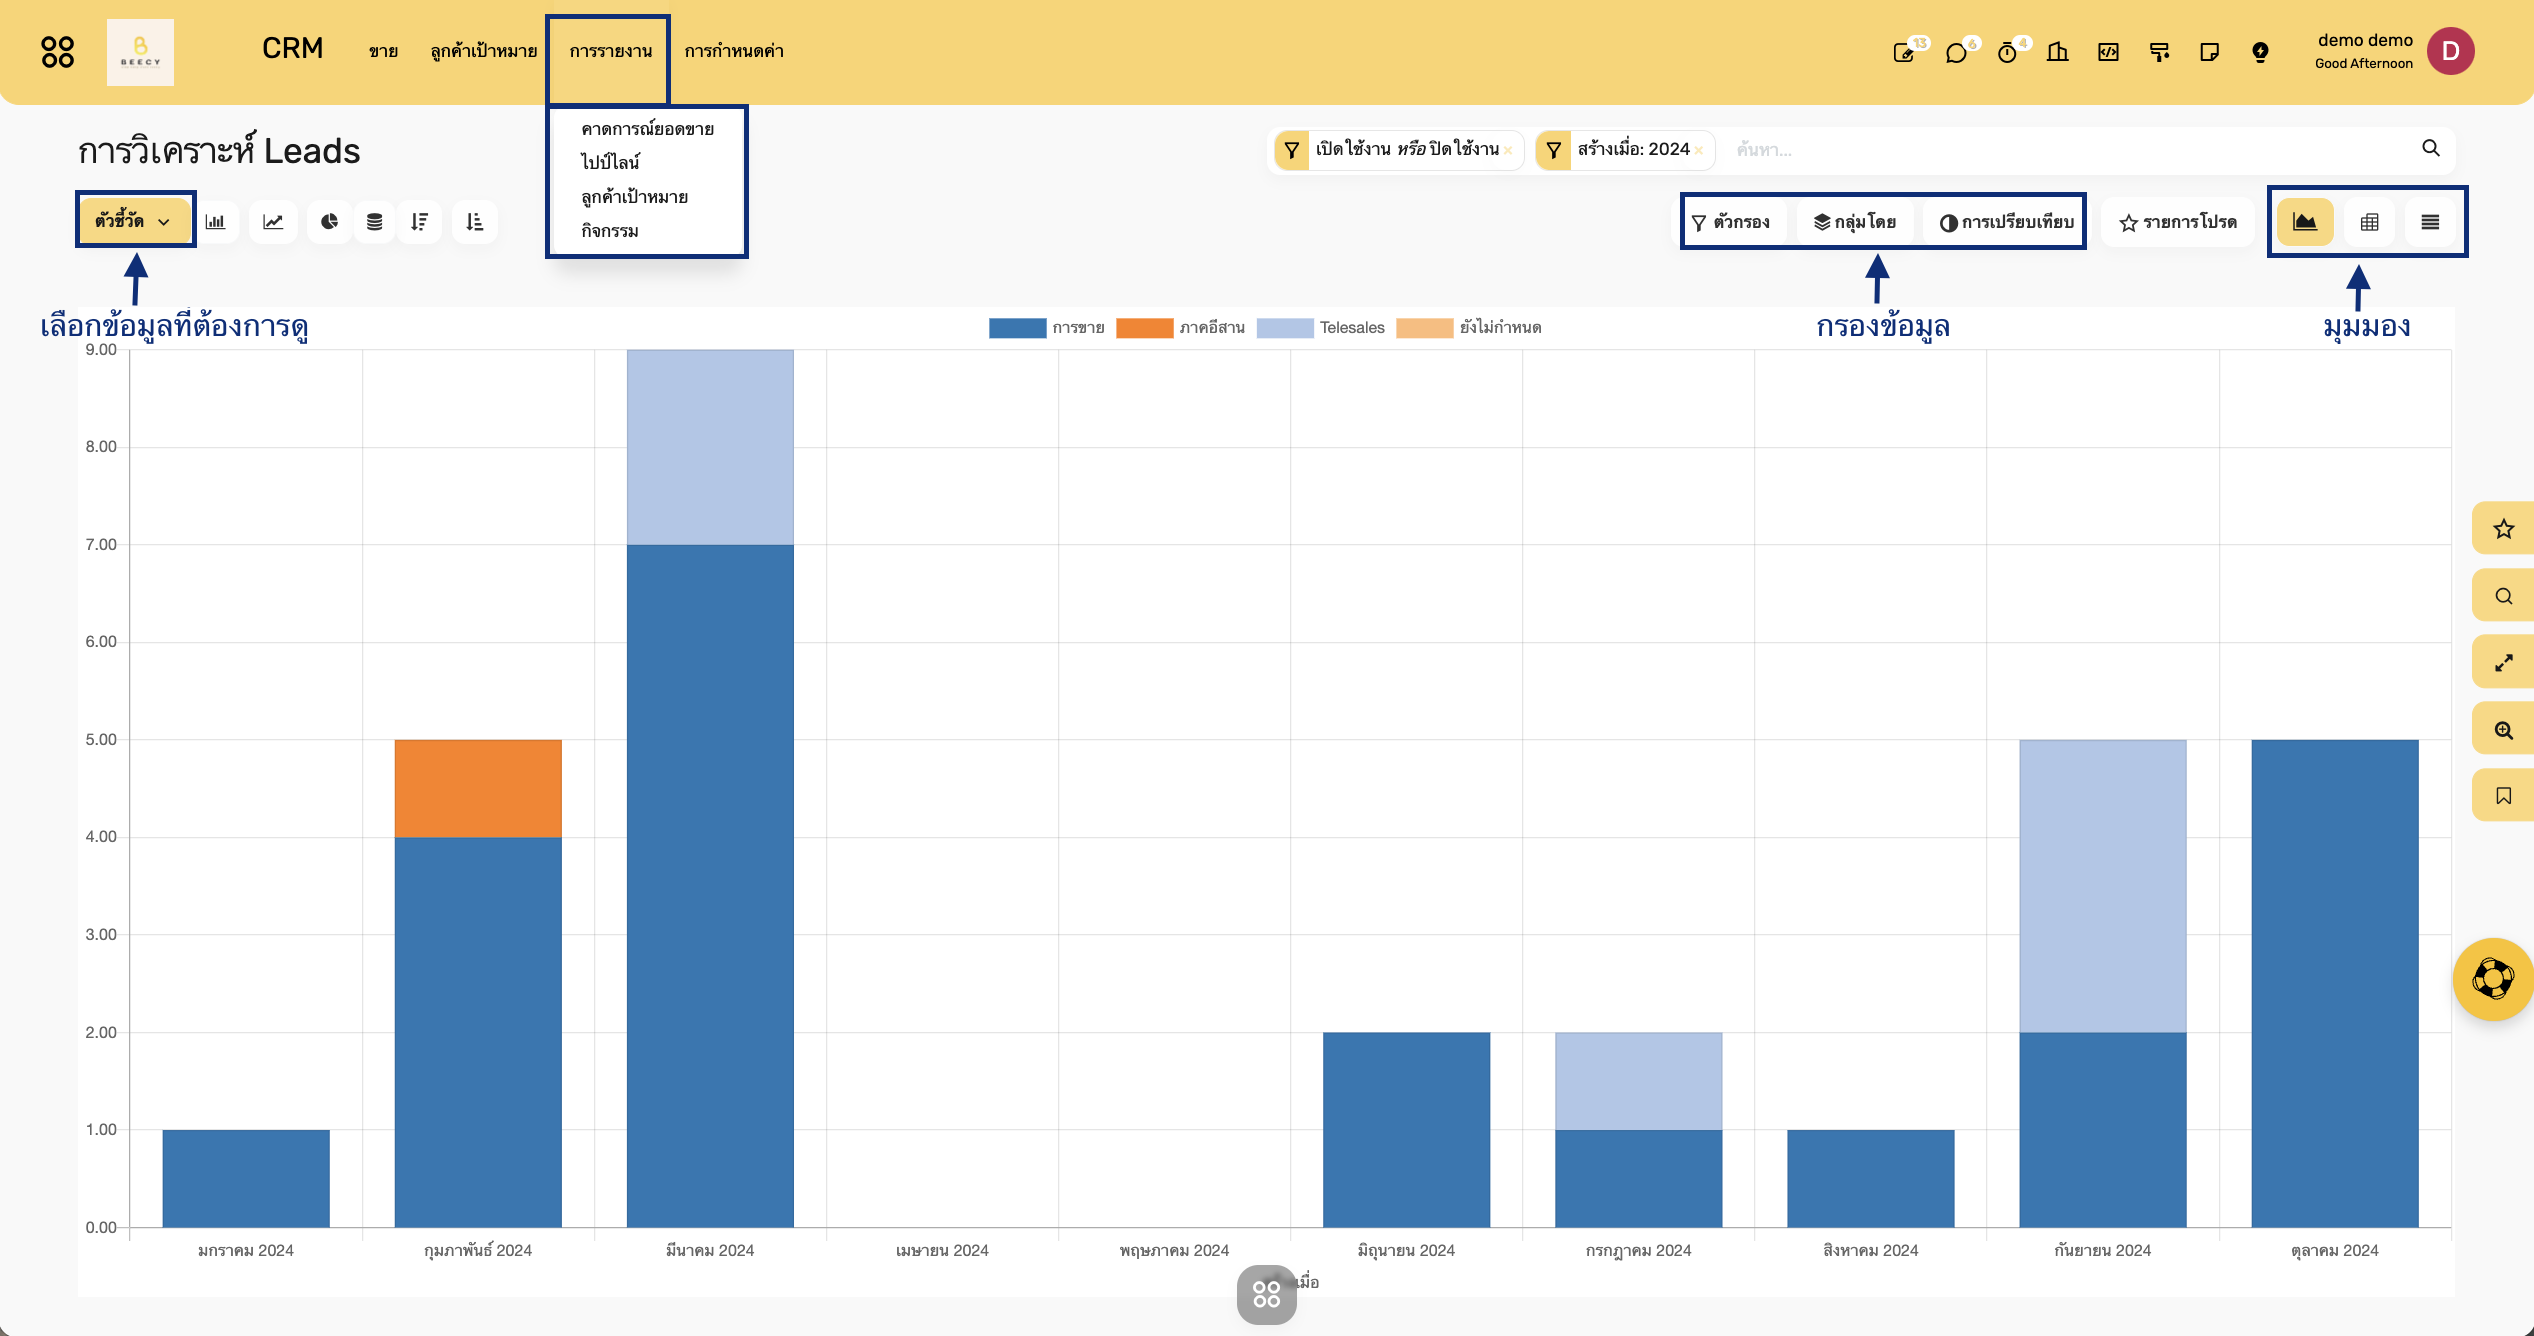Viewport: 2534px width, 1336px height.
Task: Open the ขาย menu
Action: [383, 51]
